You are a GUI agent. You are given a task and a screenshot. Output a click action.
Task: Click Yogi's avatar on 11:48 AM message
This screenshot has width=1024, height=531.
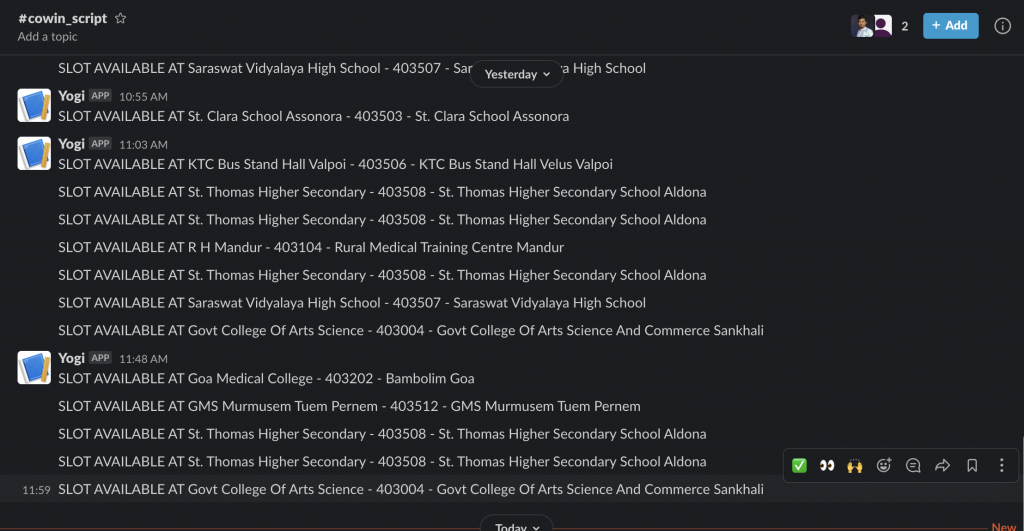coord(34,368)
